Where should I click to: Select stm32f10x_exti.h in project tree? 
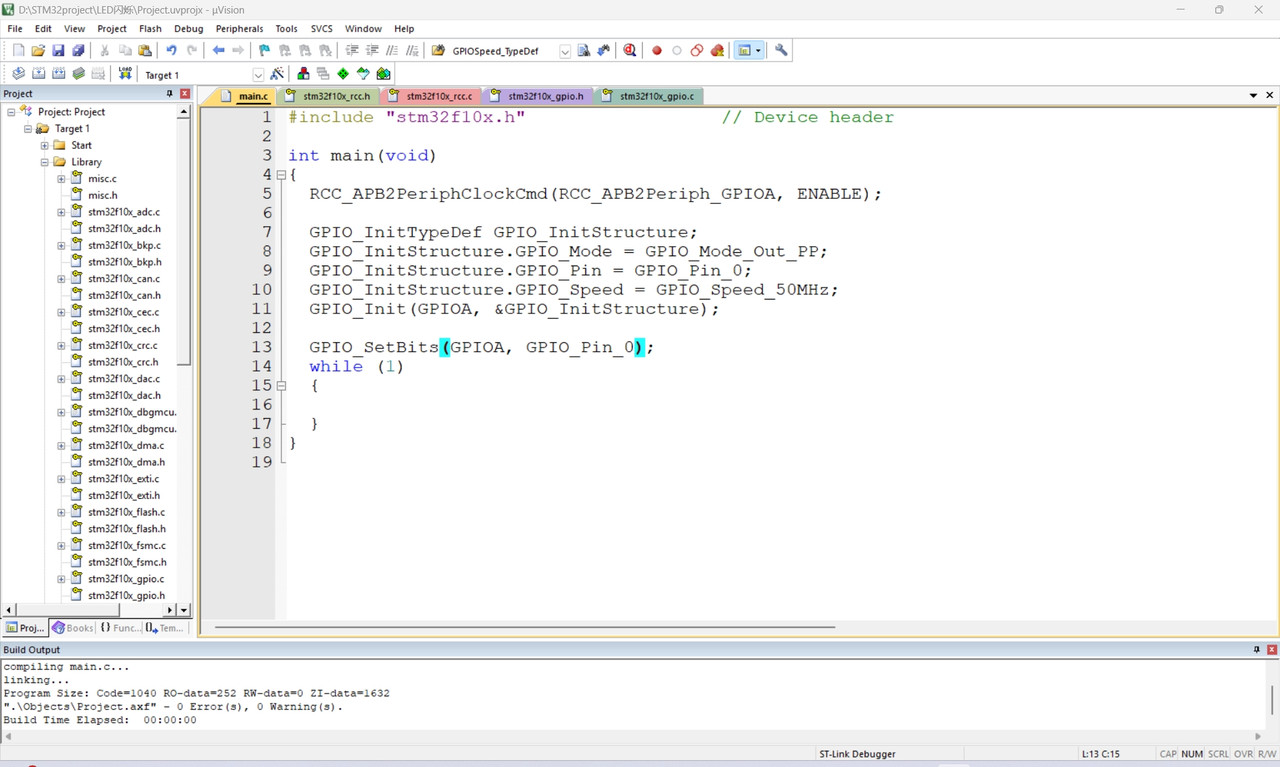126,496
